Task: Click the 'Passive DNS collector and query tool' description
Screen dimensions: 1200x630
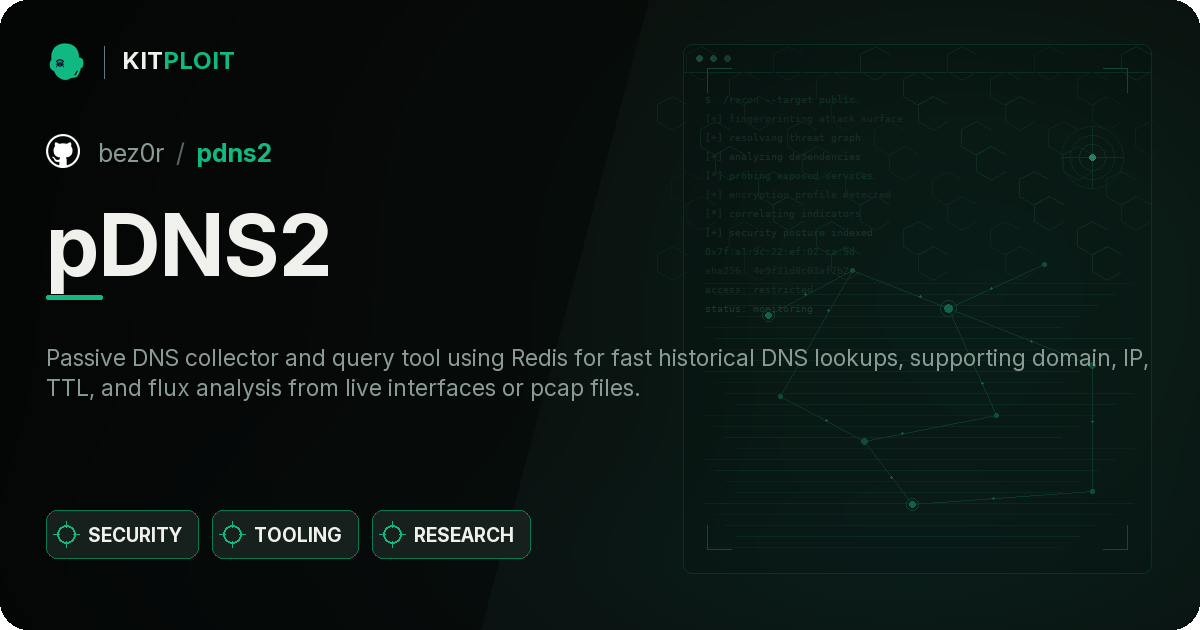Action: (596, 373)
